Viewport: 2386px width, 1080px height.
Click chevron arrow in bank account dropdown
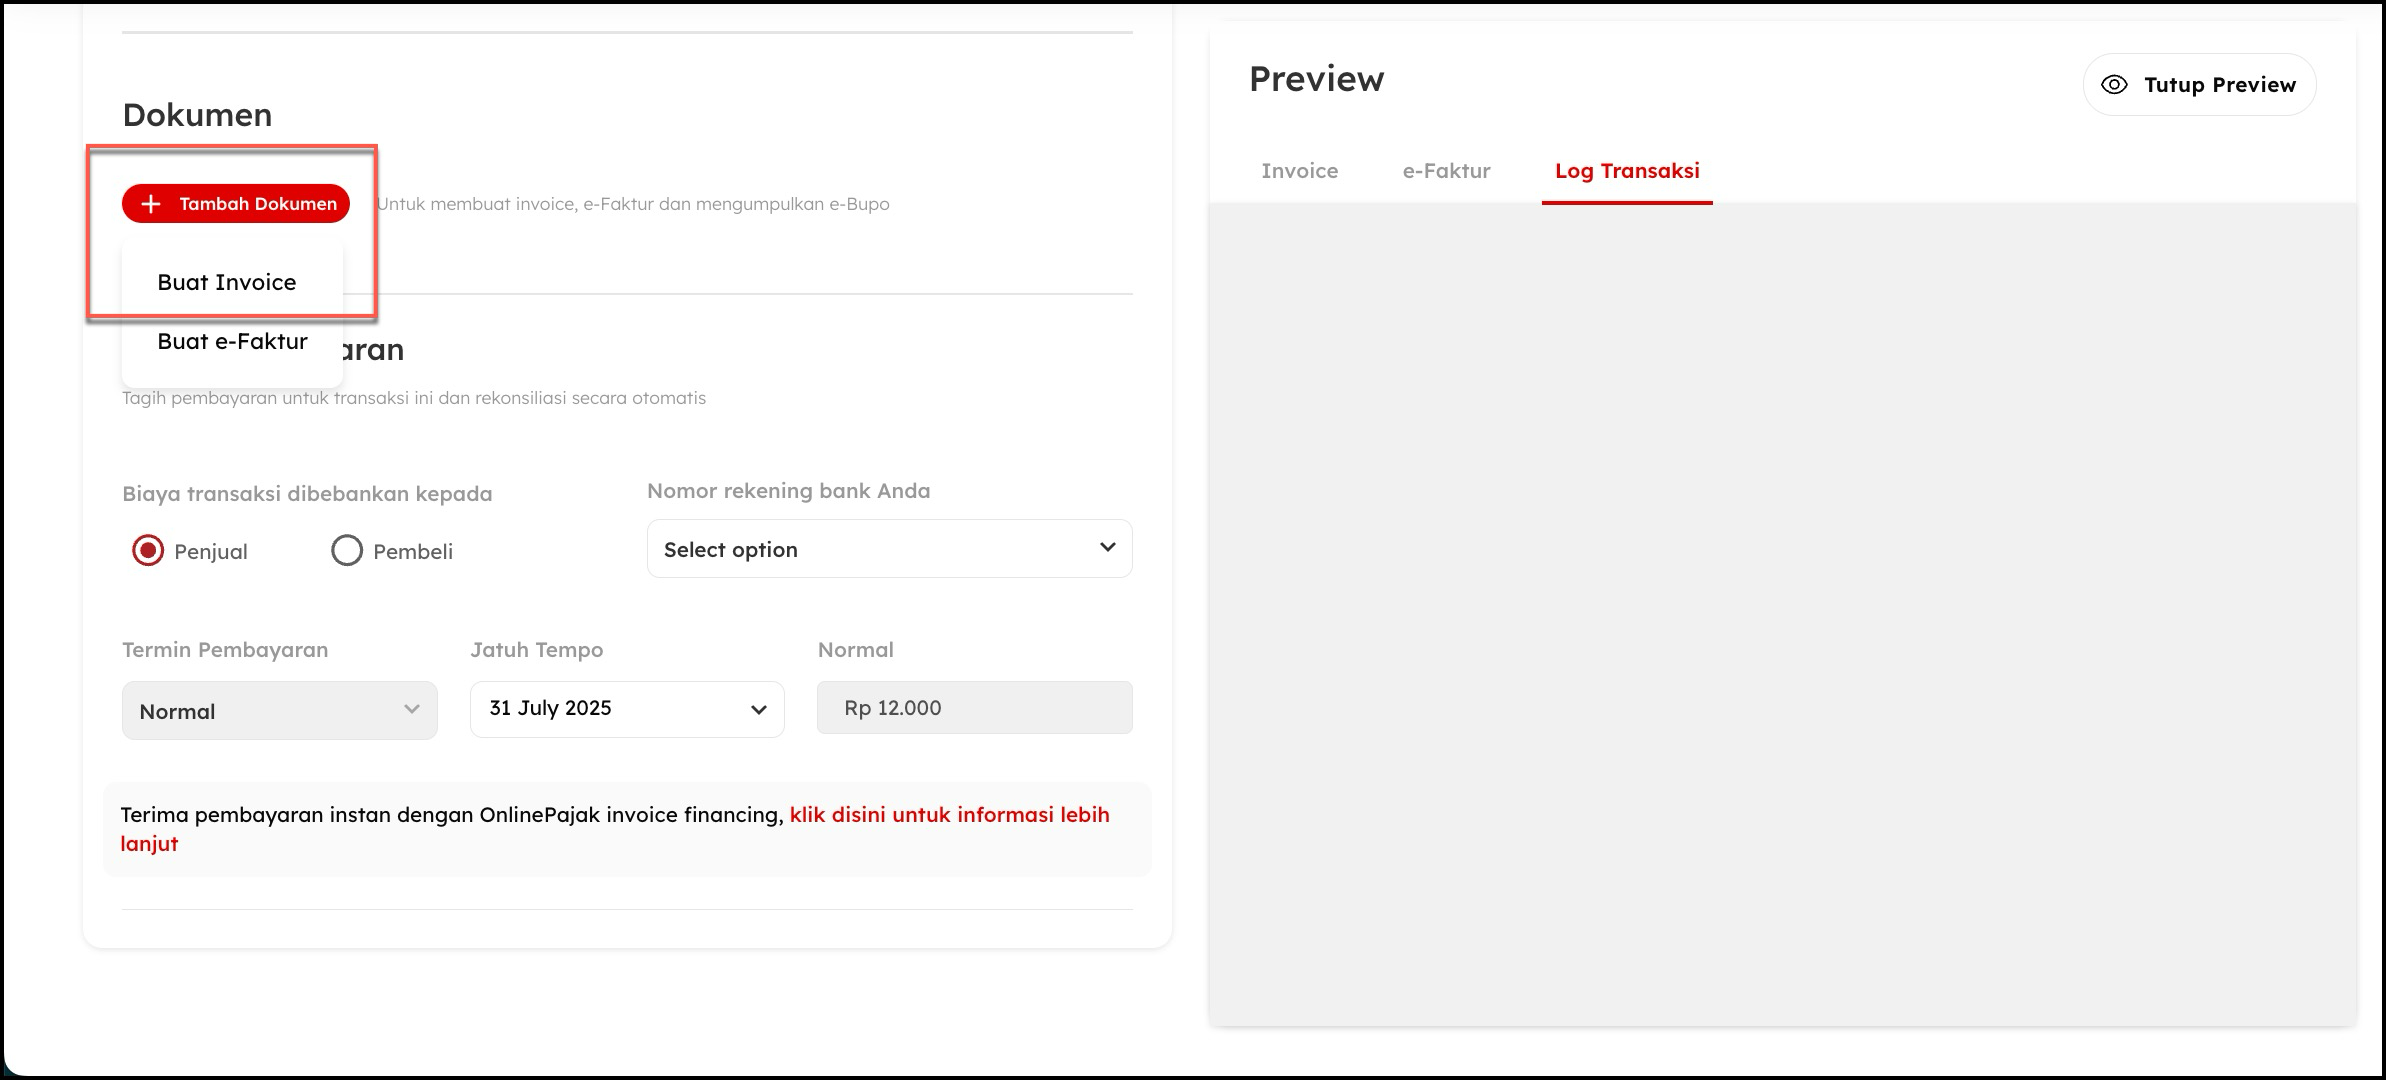(1107, 547)
